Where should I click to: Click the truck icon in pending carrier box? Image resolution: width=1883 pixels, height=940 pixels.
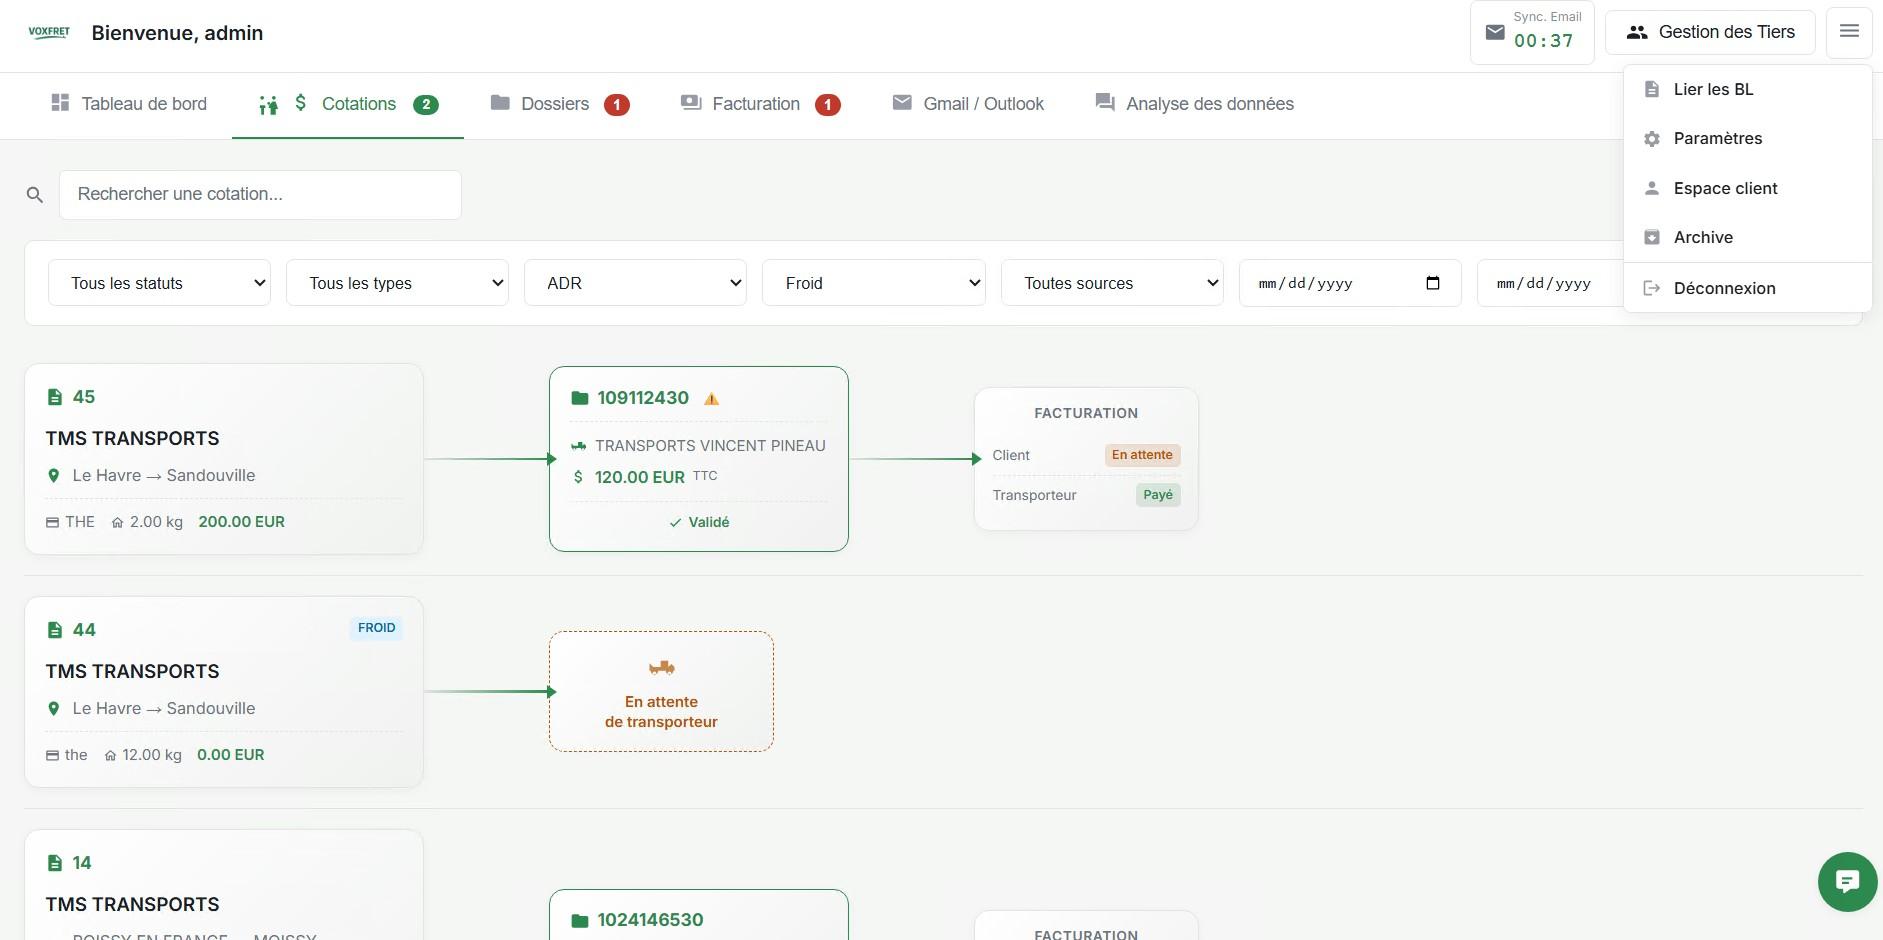(661, 668)
